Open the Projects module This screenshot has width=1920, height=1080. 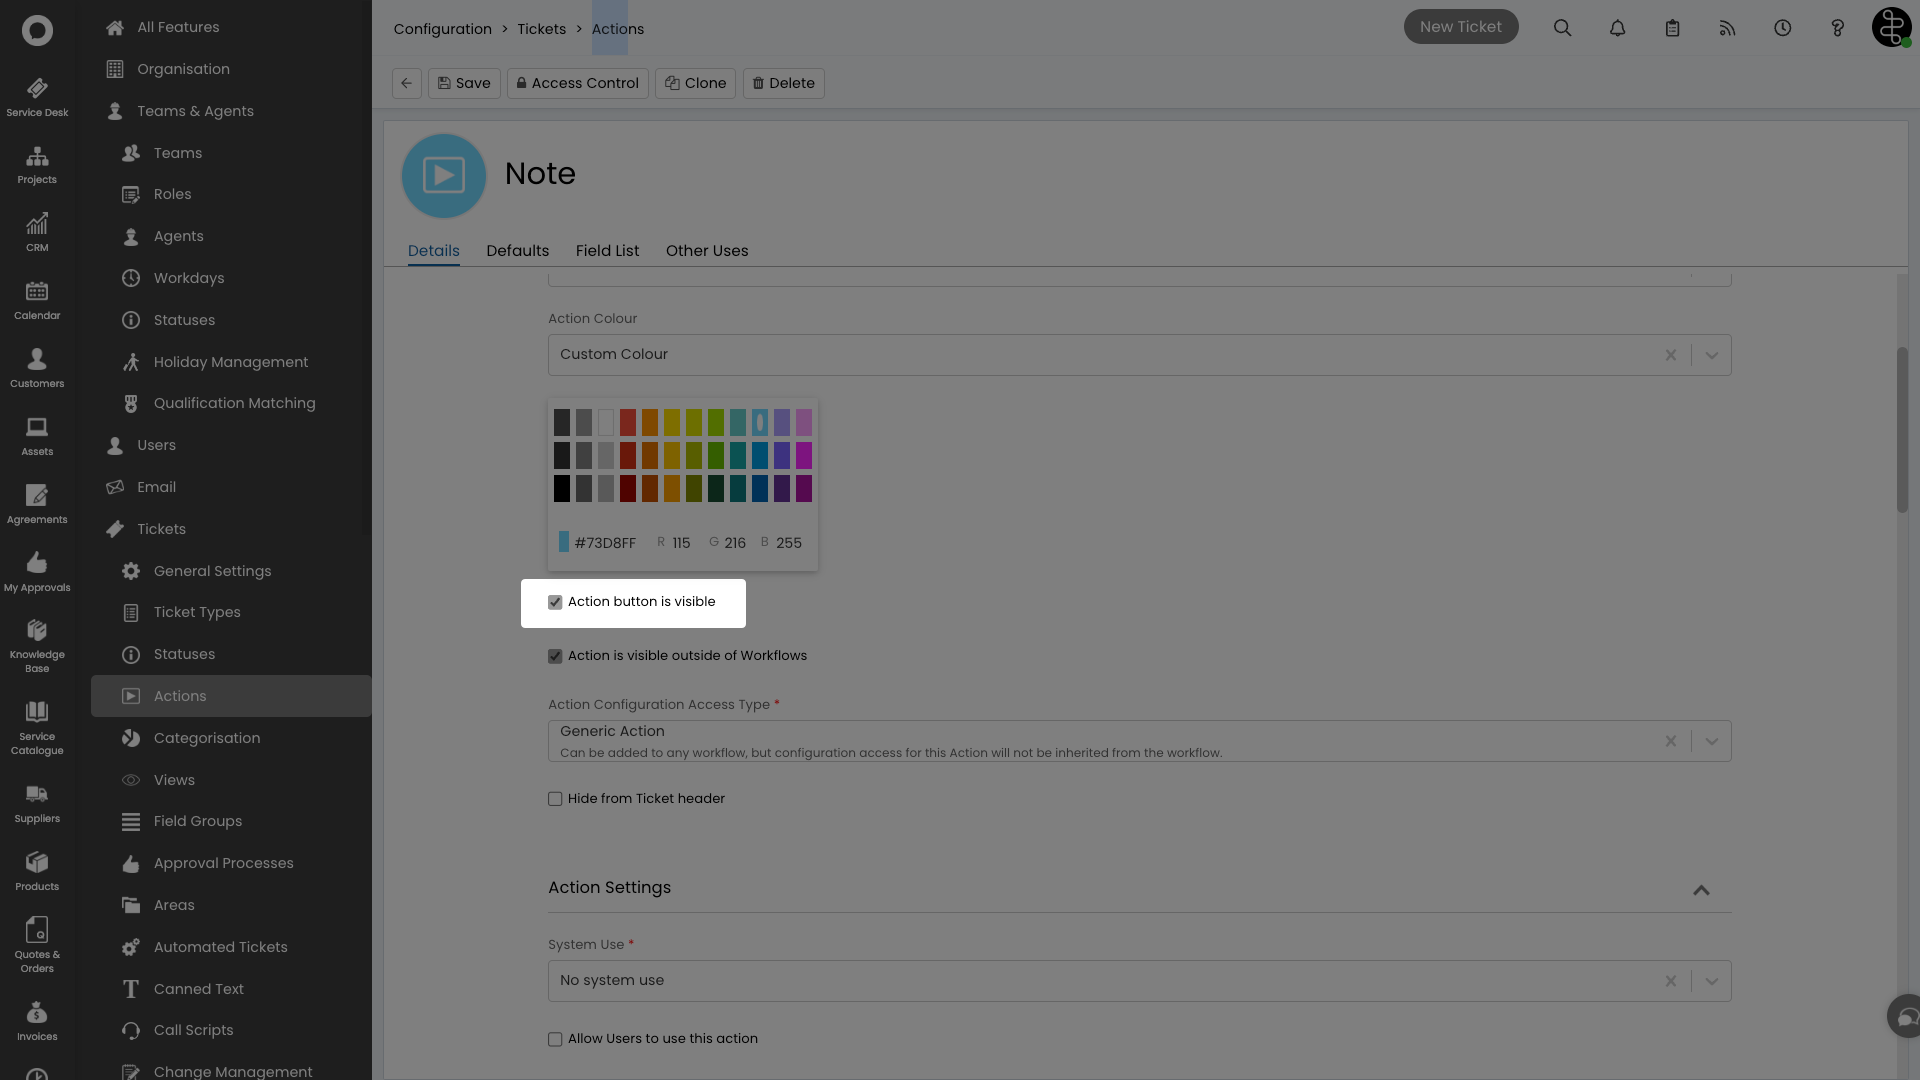(37, 163)
